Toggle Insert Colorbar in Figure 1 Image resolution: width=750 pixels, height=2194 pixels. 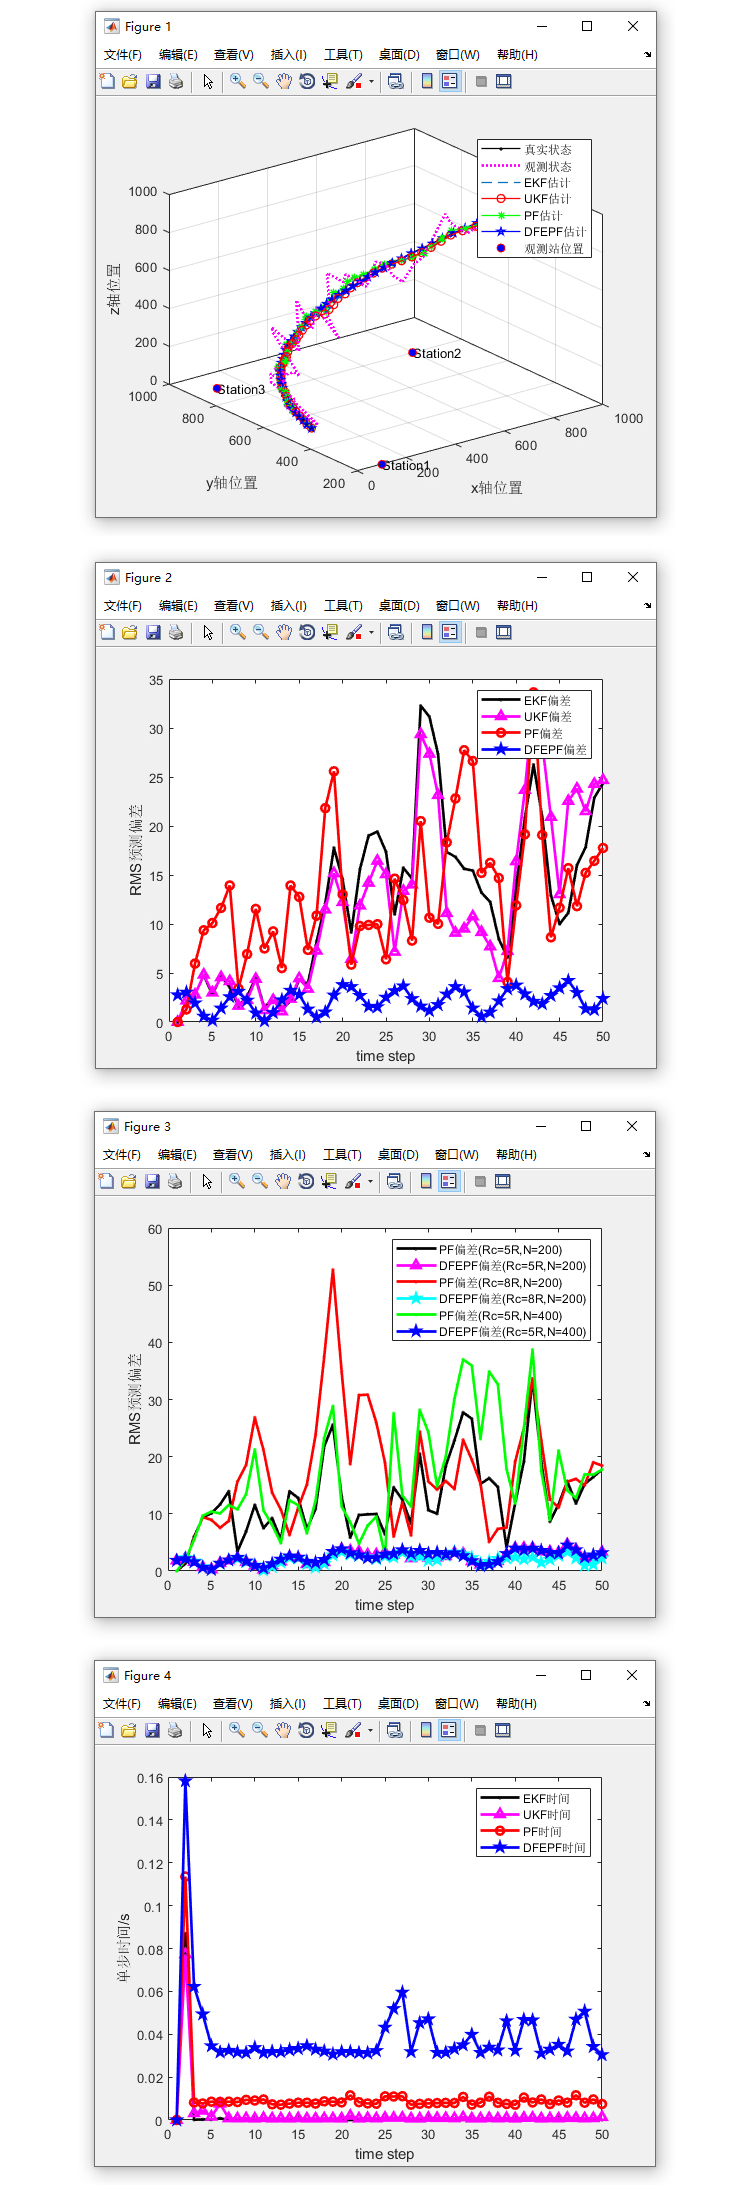point(427,81)
